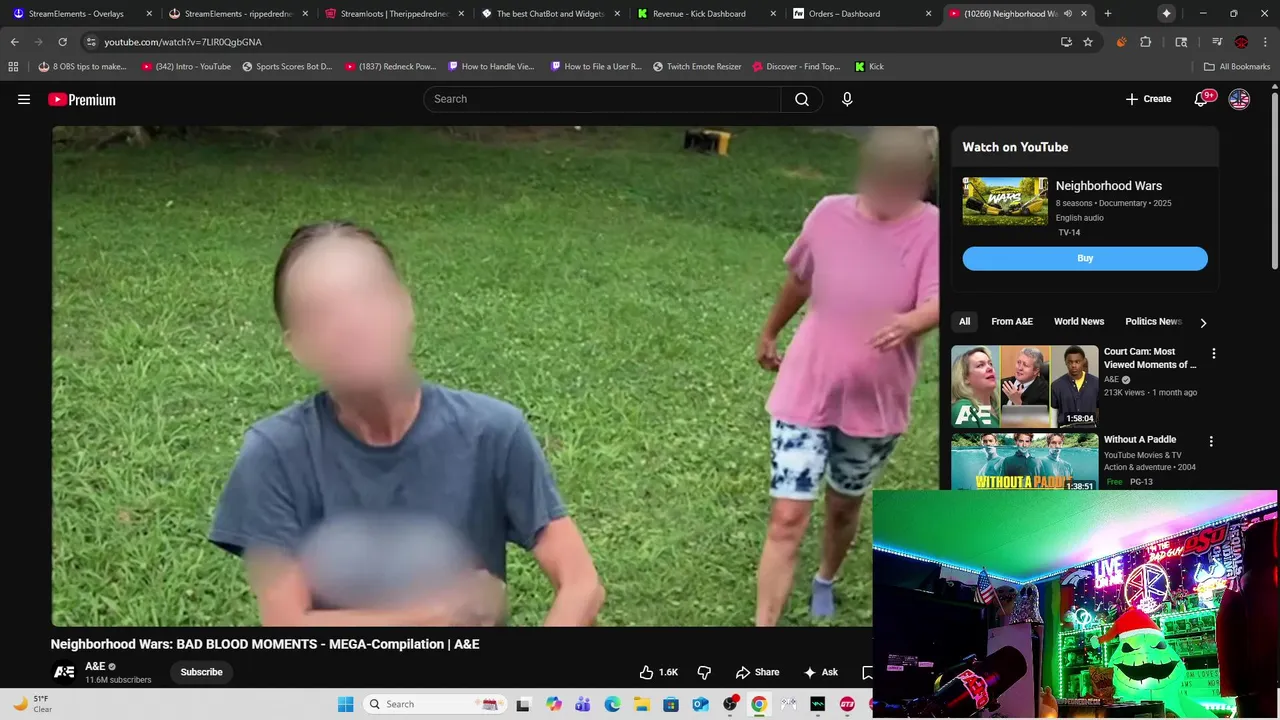Open Chrome media controls icon

click(1217, 42)
